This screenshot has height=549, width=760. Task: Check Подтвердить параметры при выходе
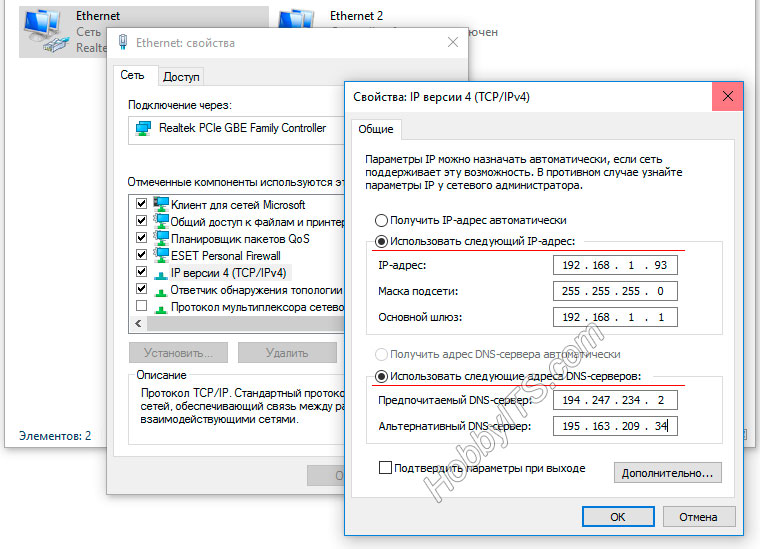tap(385, 467)
